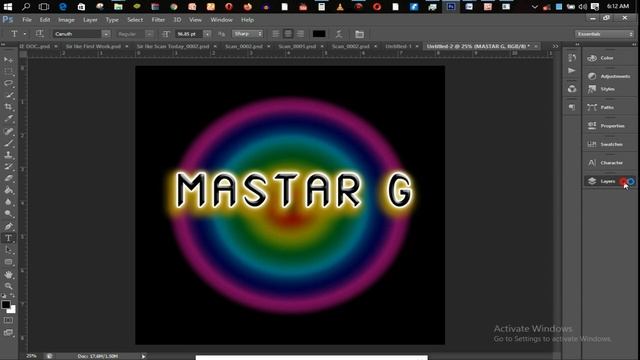Click the text color swatch

319,34
